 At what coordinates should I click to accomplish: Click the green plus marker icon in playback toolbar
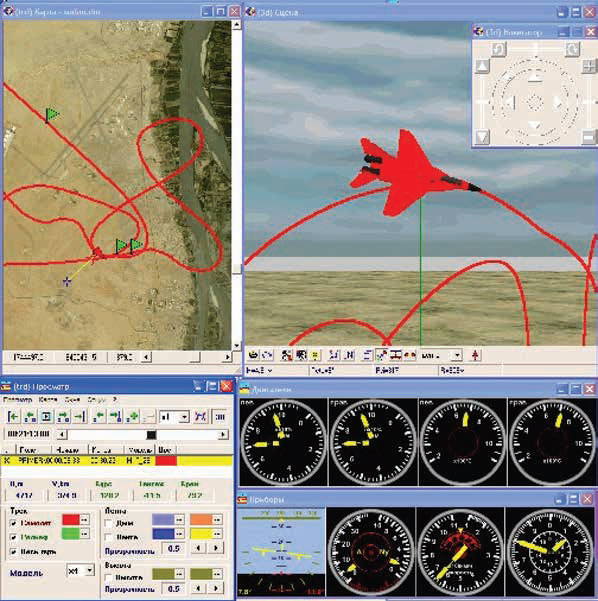tap(132, 416)
